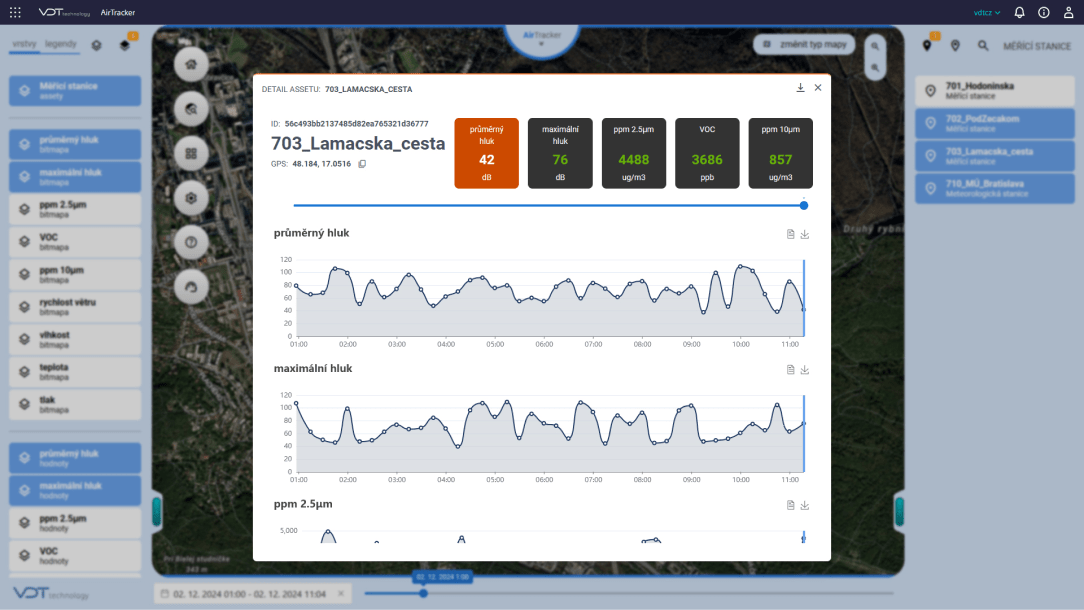The image size is (1084, 610).
Task: Expand the right side panel handle
Action: pos(899,511)
